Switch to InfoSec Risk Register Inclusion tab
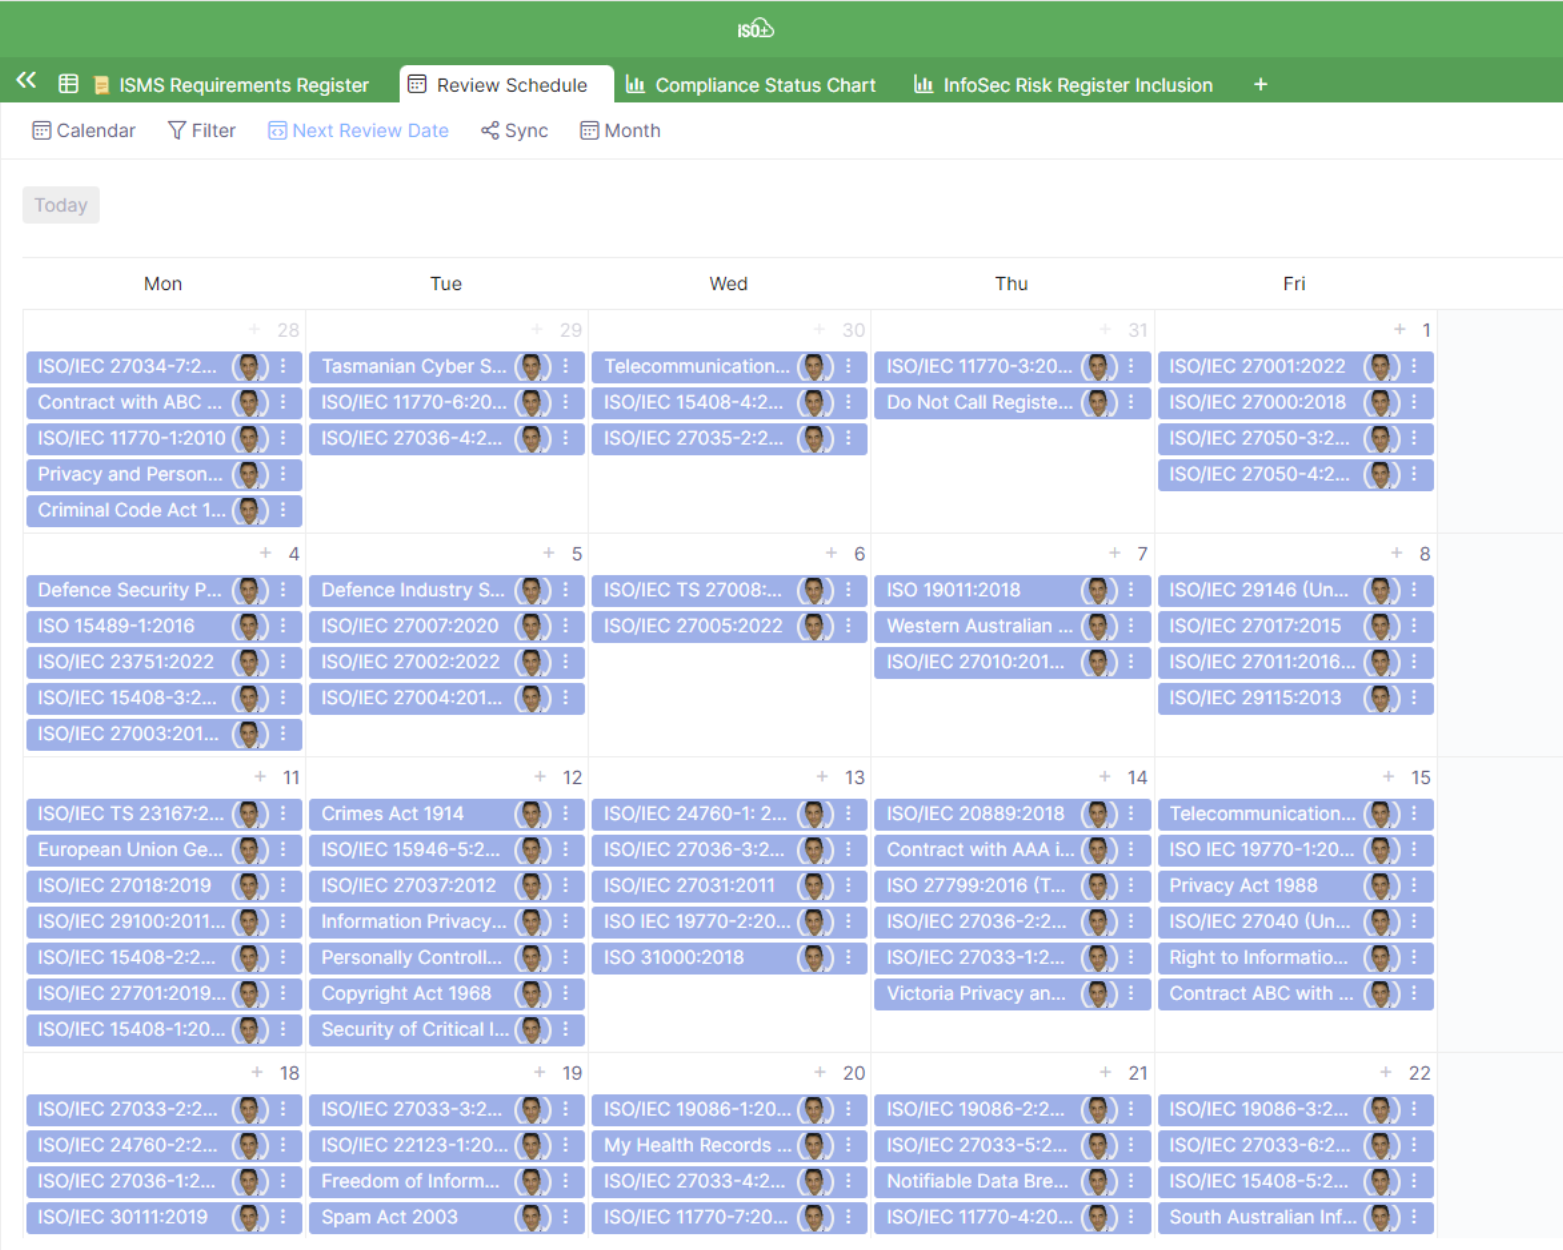This screenshot has width=1563, height=1250. click(1063, 85)
